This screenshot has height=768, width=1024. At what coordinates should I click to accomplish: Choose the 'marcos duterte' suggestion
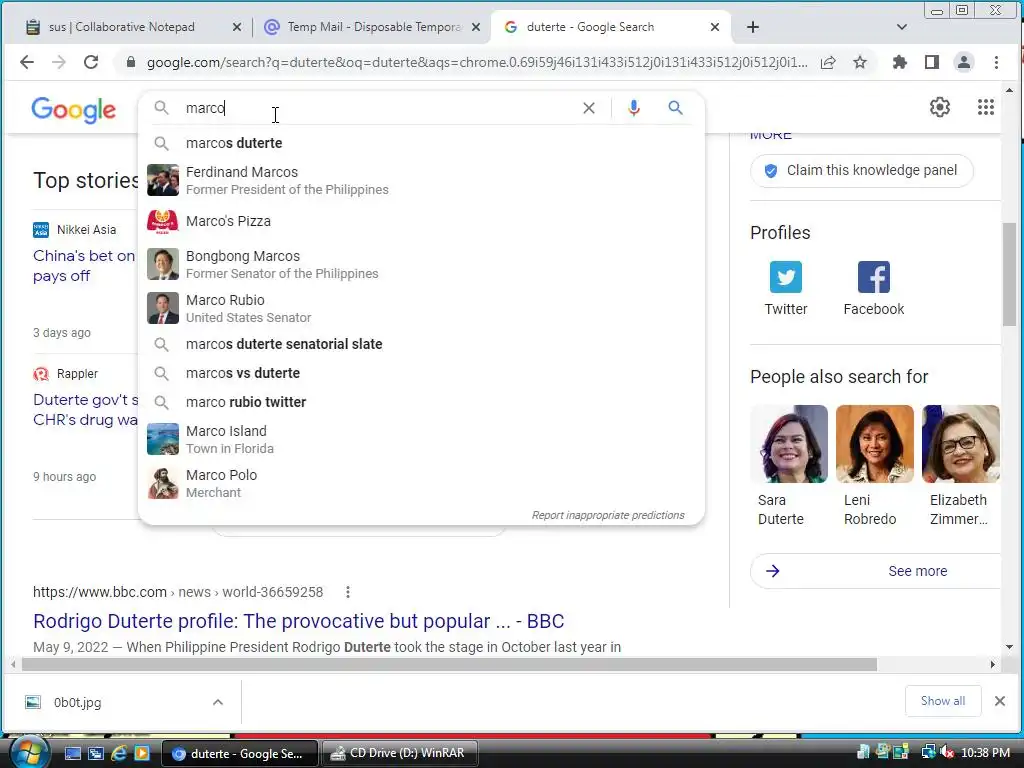pos(421,143)
